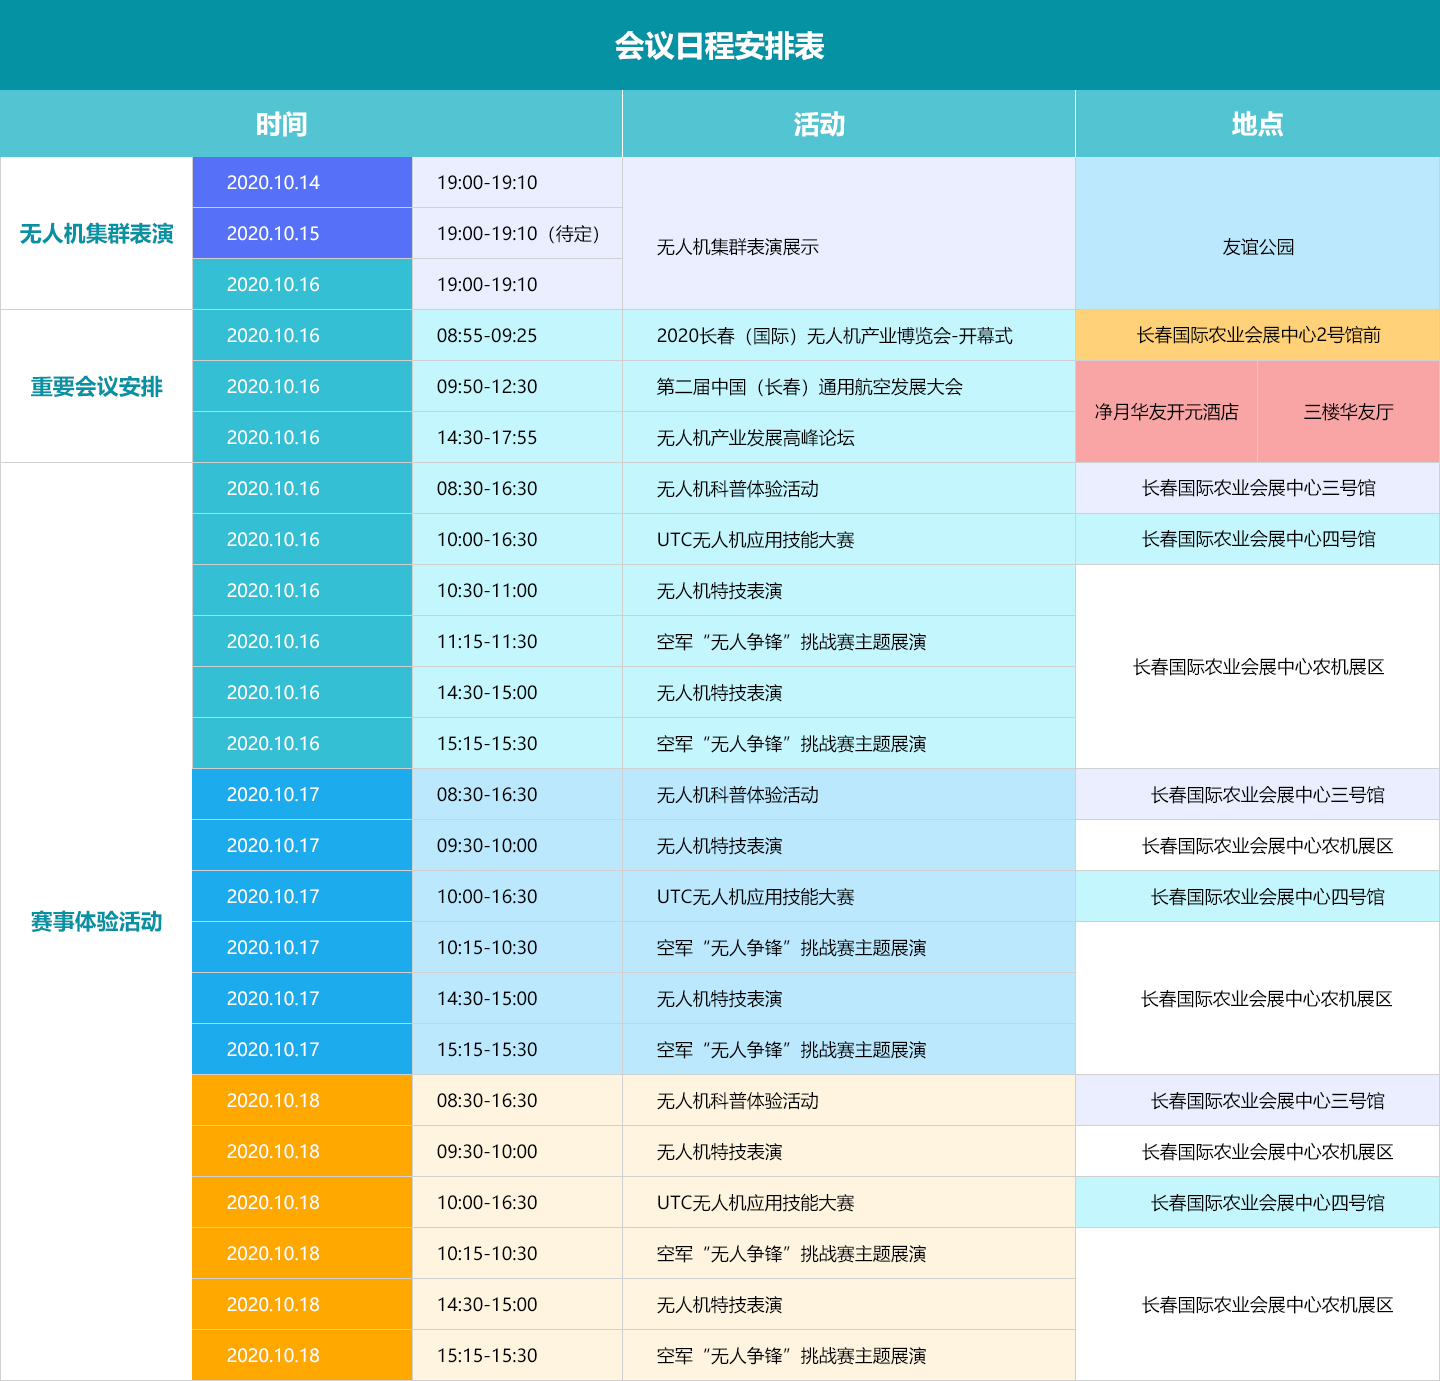Click the title 会议日程安排表
Screen dimensions: 1440x1381
(x=719, y=46)
